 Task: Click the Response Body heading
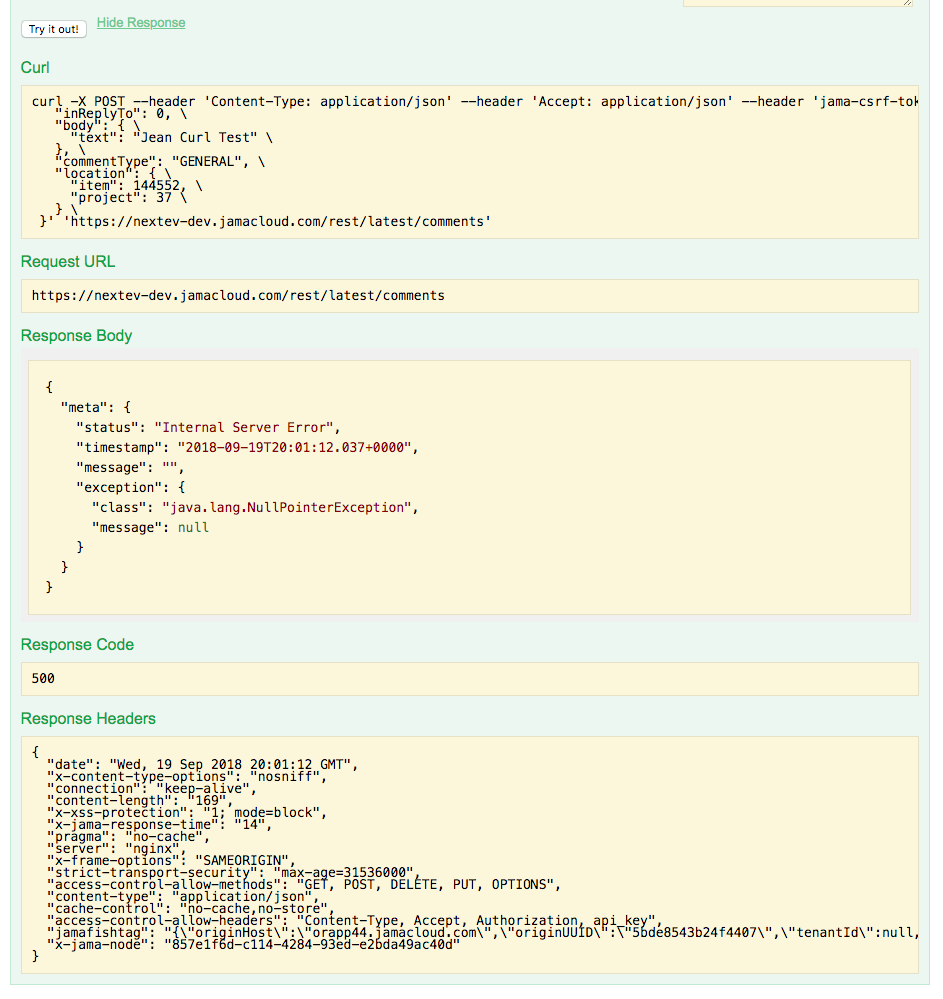(x=76, y=336)
